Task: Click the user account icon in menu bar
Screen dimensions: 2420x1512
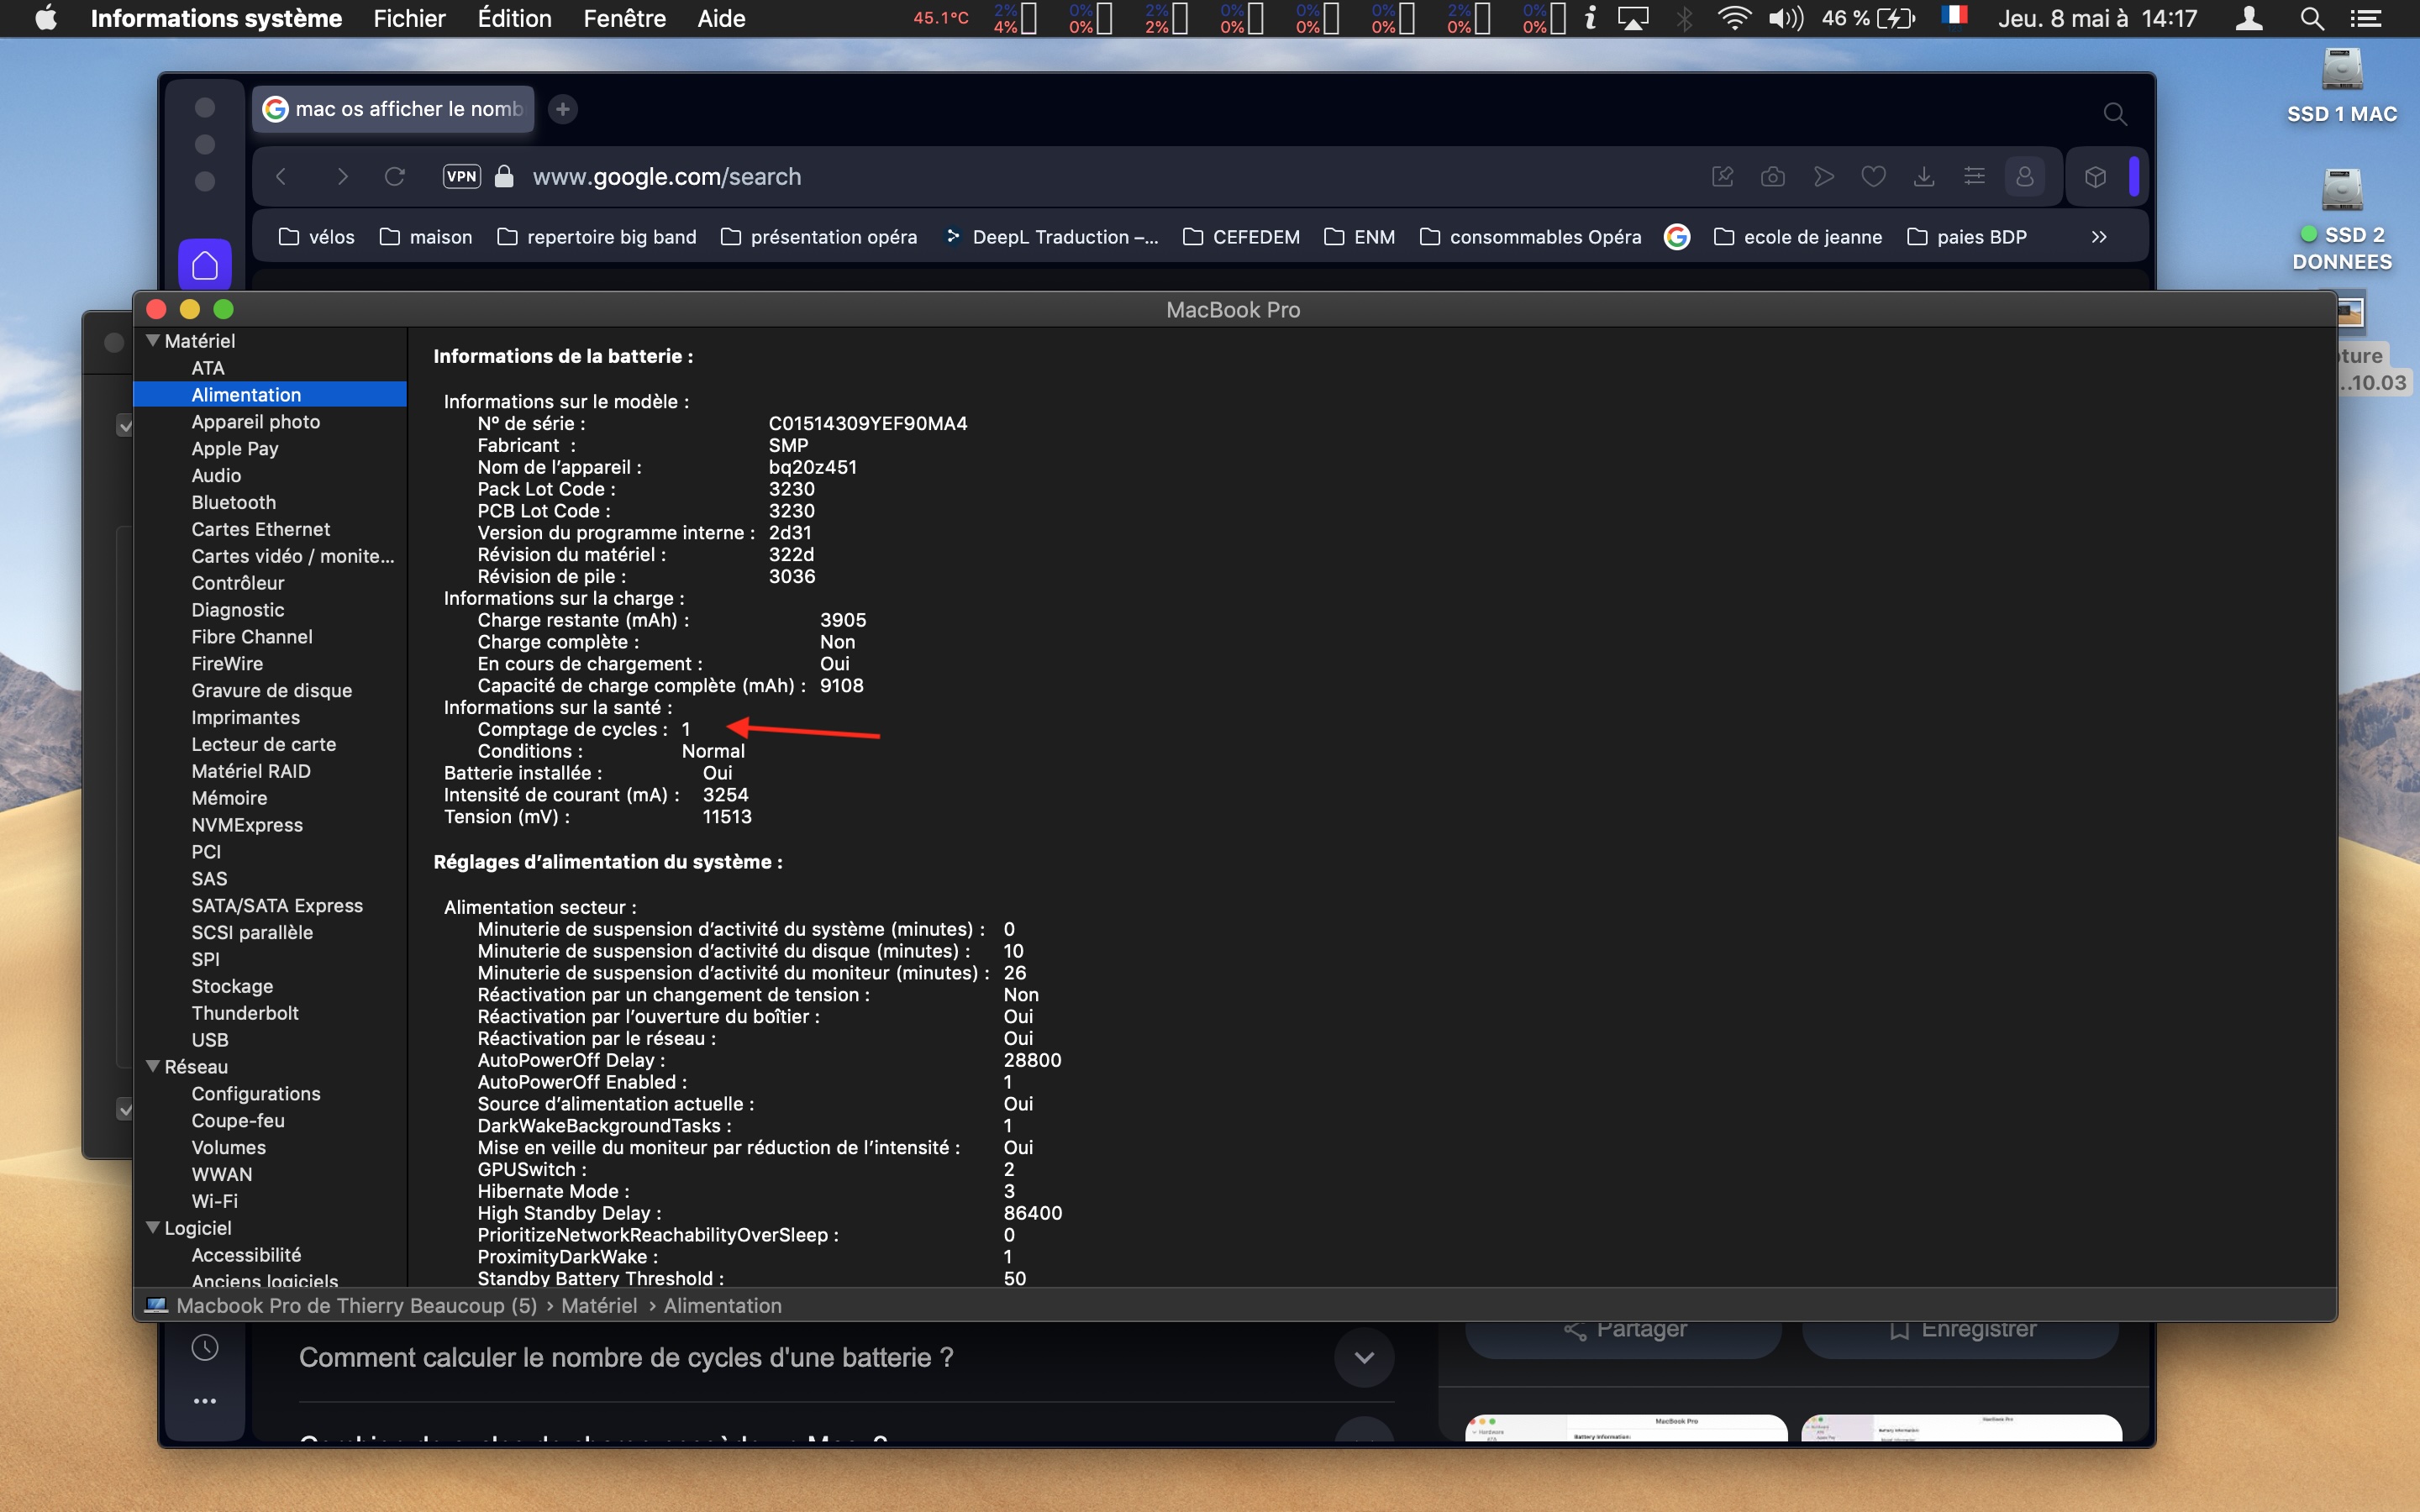Action: (x=2248, y=18)
